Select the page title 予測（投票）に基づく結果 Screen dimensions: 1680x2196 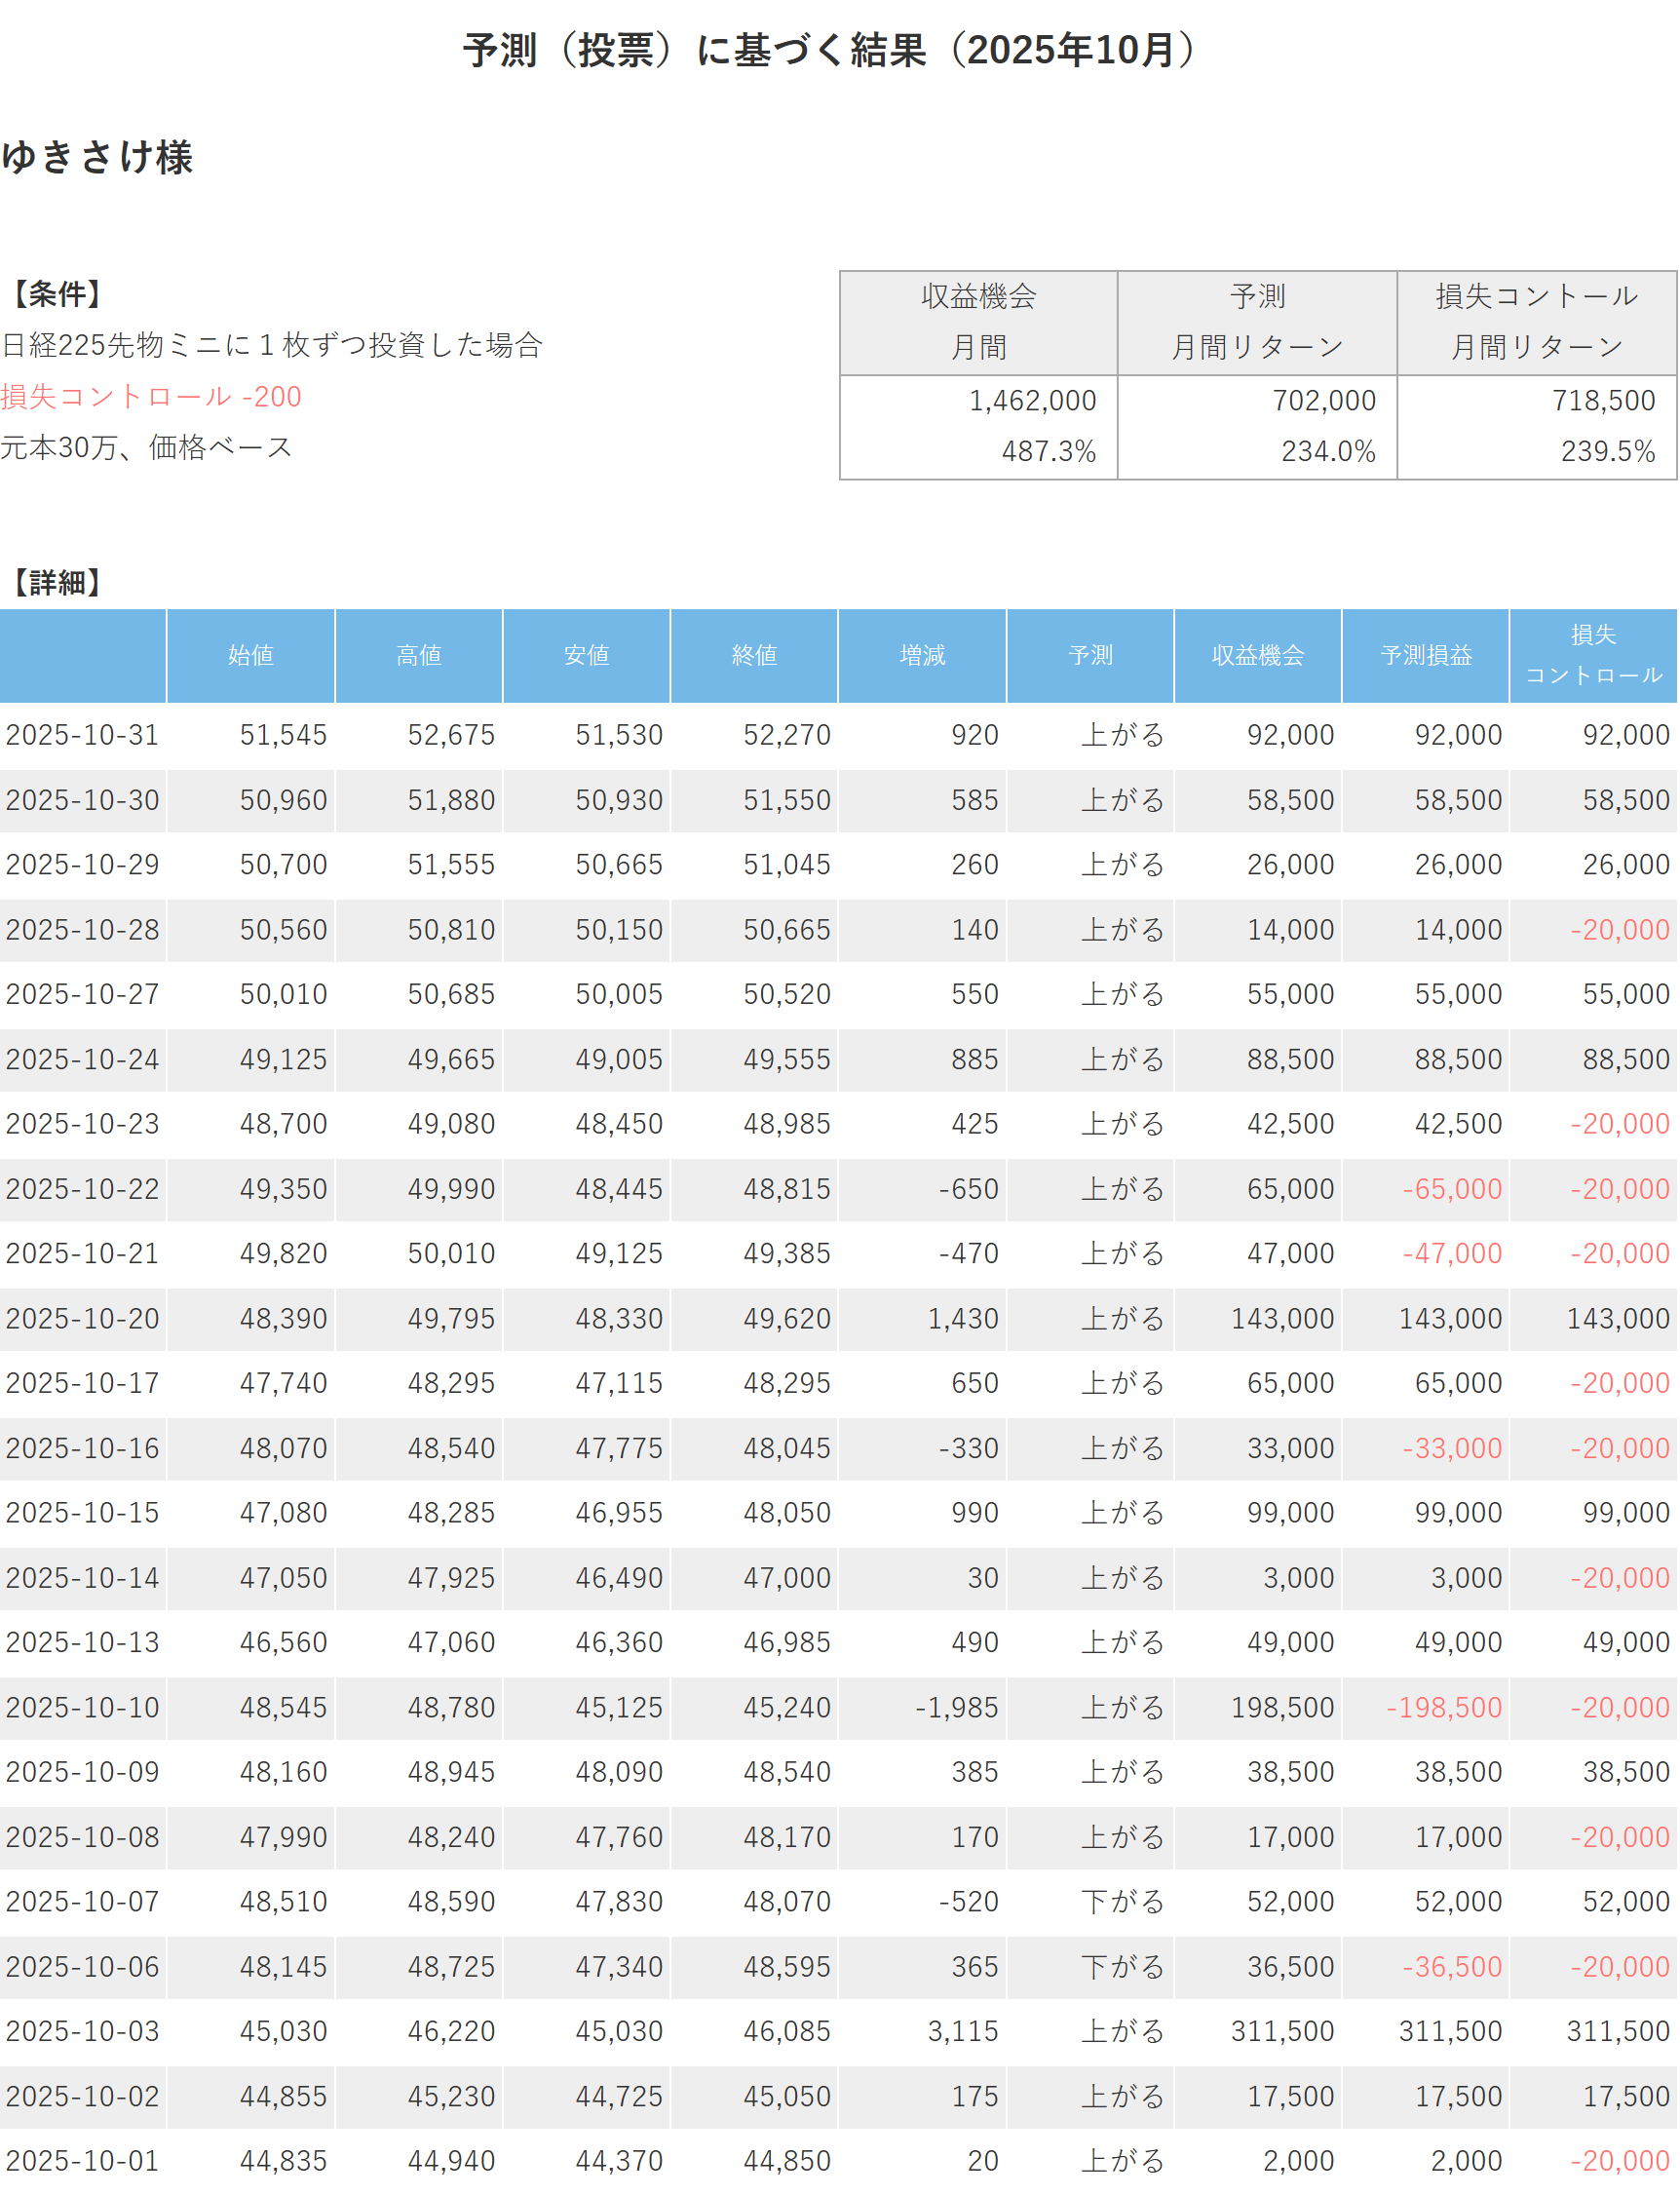(x=829, y=50)
